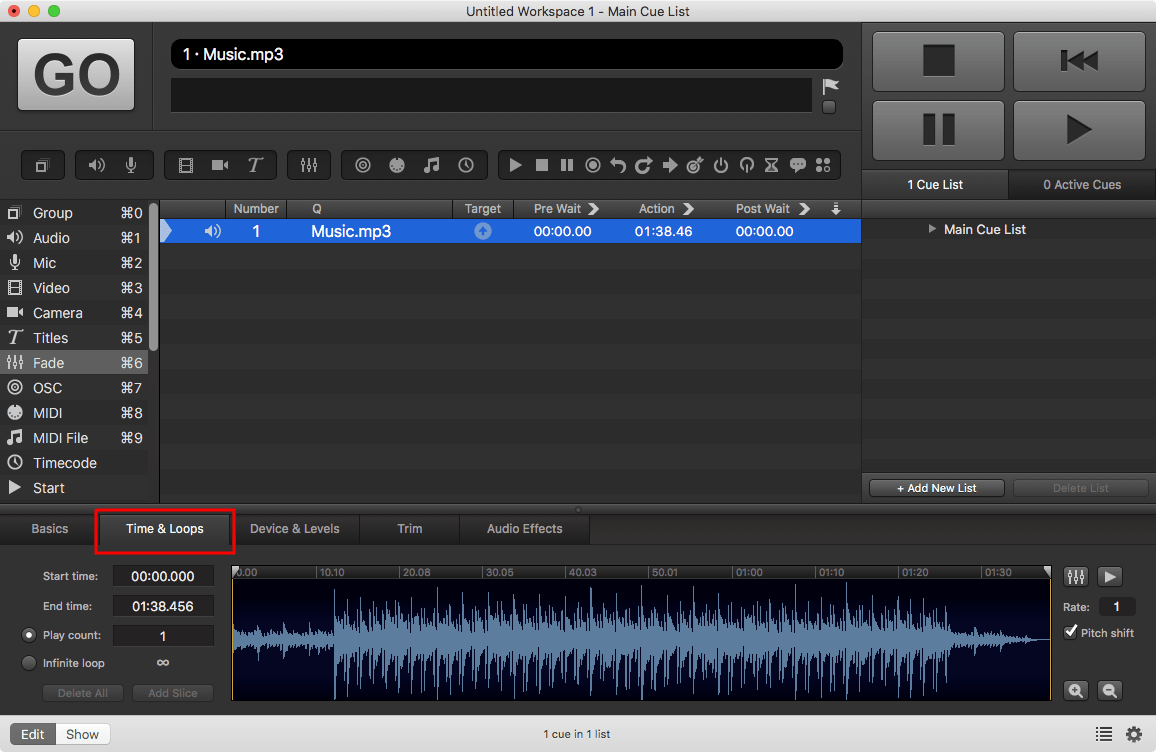Toggle the flag icon next to cue name
The width and height of the screenshot is (1156, 752).
coord(830,86)
